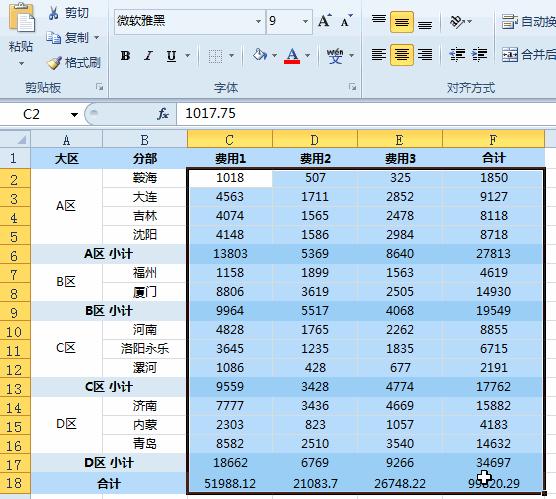Click the cell containing 51988.12

[230, 483]
